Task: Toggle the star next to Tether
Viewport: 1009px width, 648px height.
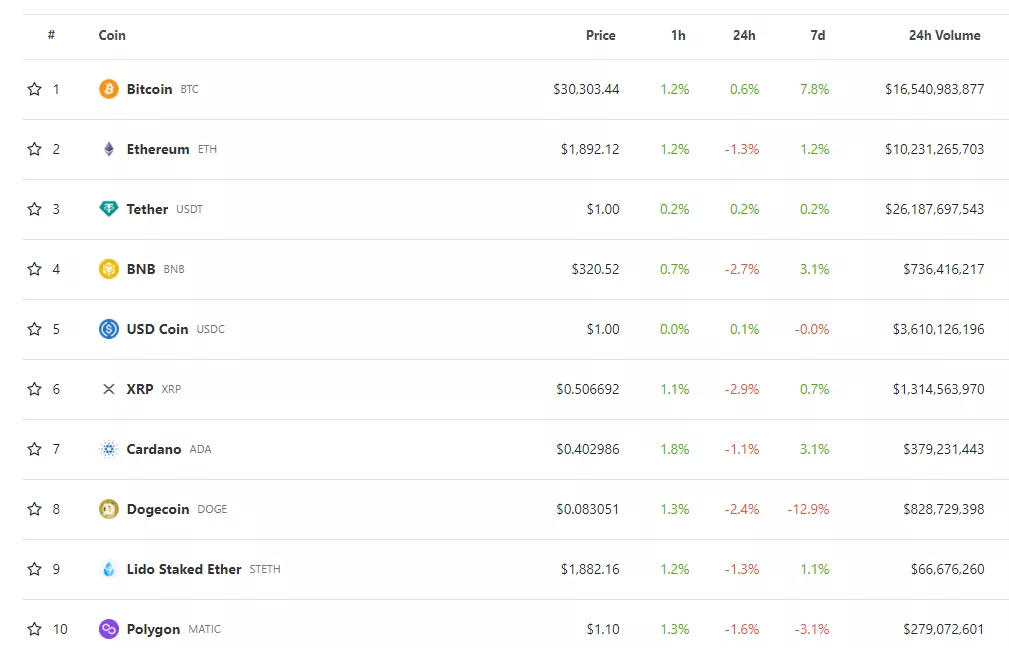Action: point(34,209)
